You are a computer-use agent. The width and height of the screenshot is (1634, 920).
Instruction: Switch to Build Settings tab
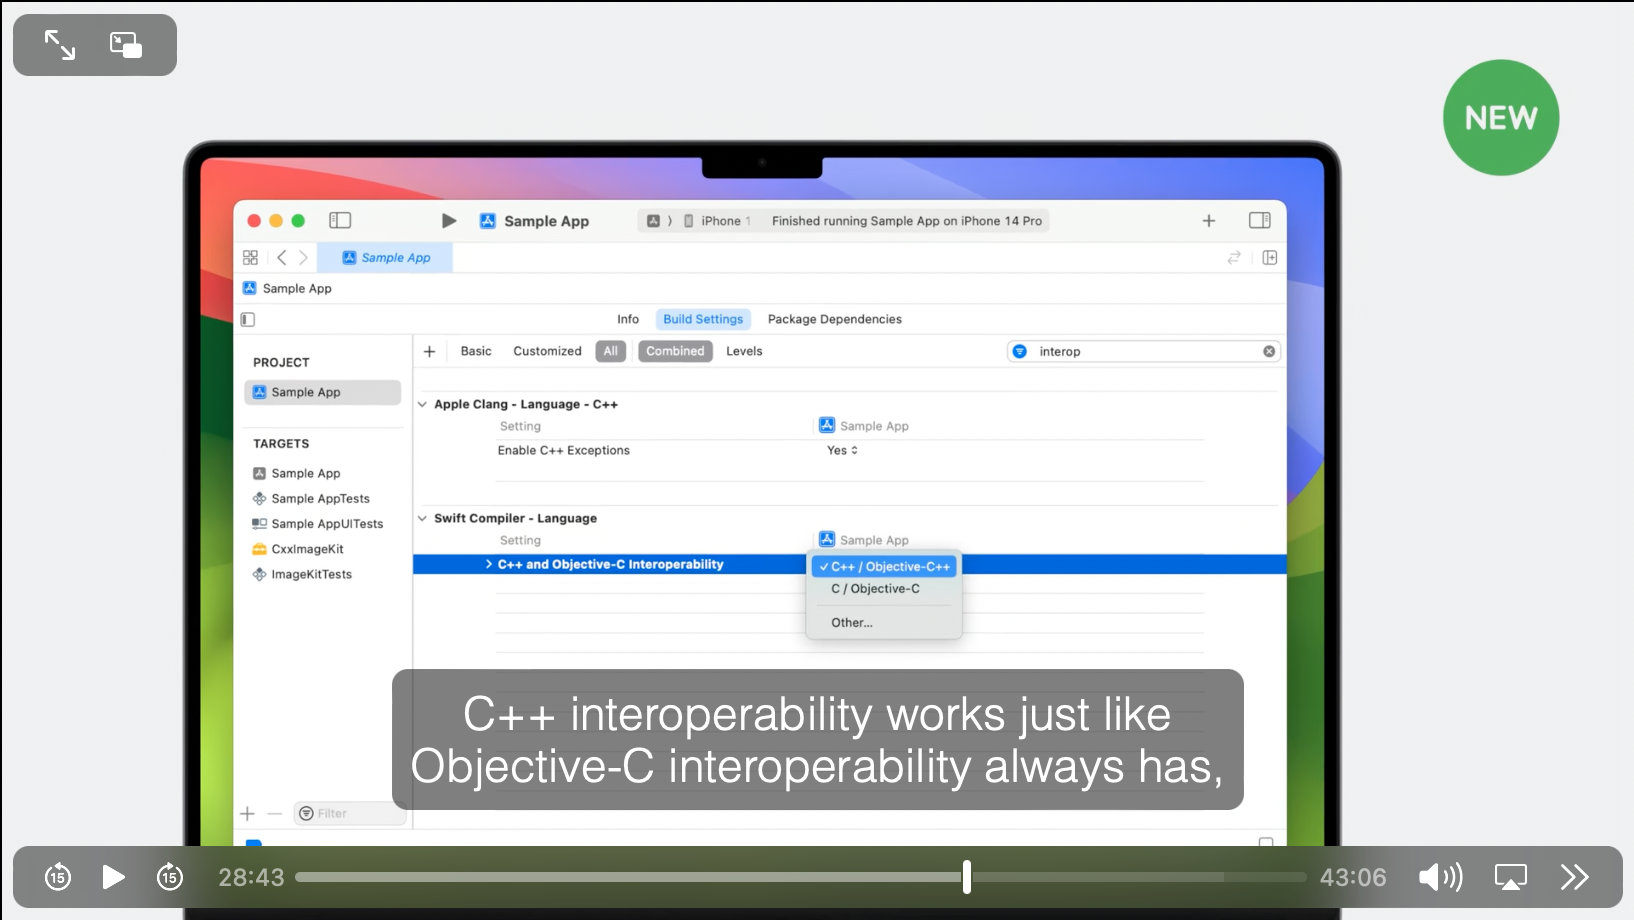(703, 319)
